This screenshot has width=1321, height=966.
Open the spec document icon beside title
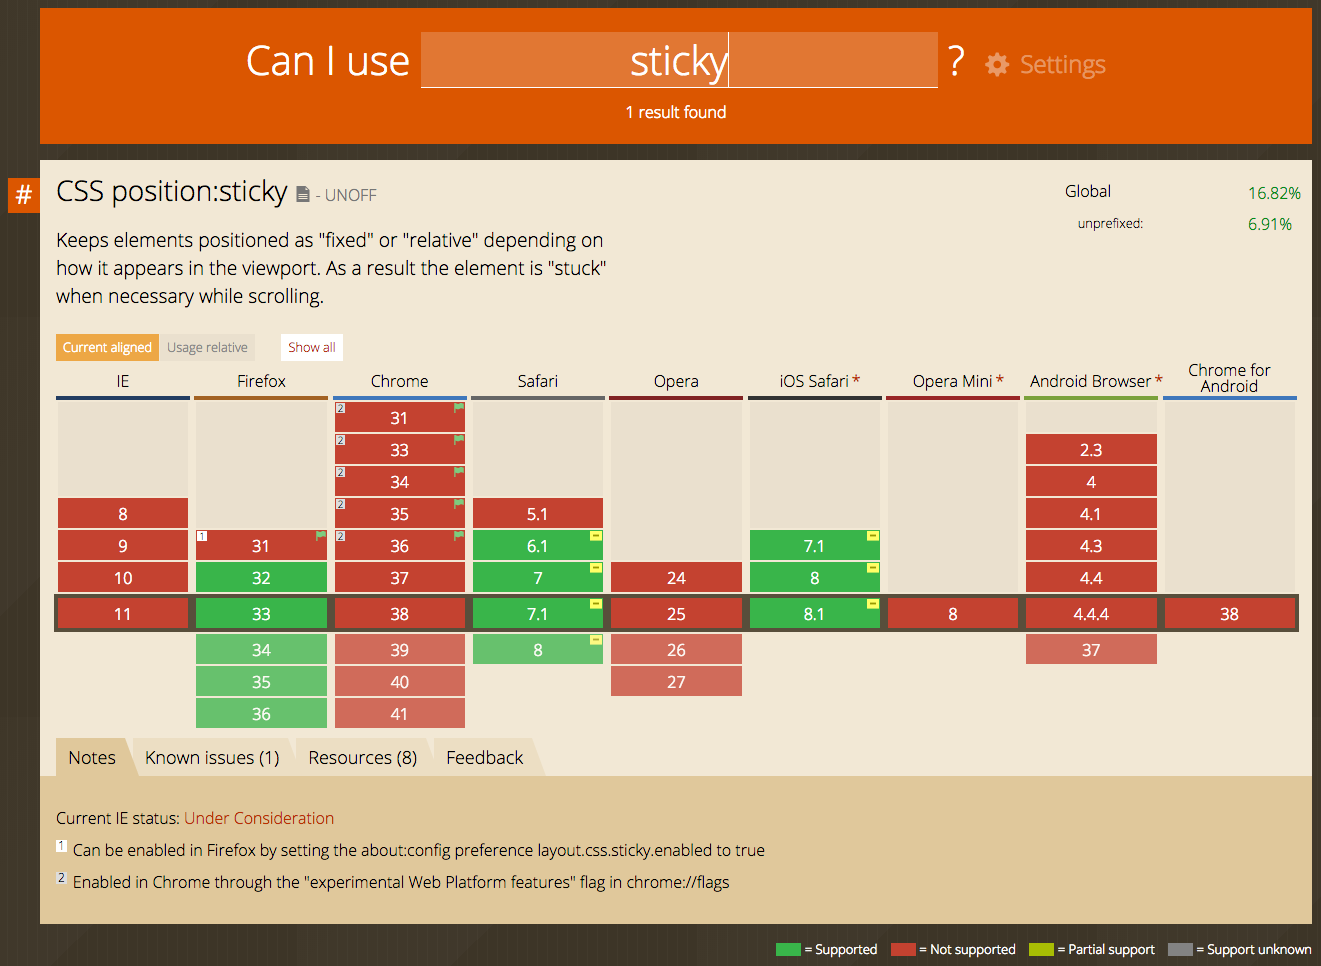point(303,194)
